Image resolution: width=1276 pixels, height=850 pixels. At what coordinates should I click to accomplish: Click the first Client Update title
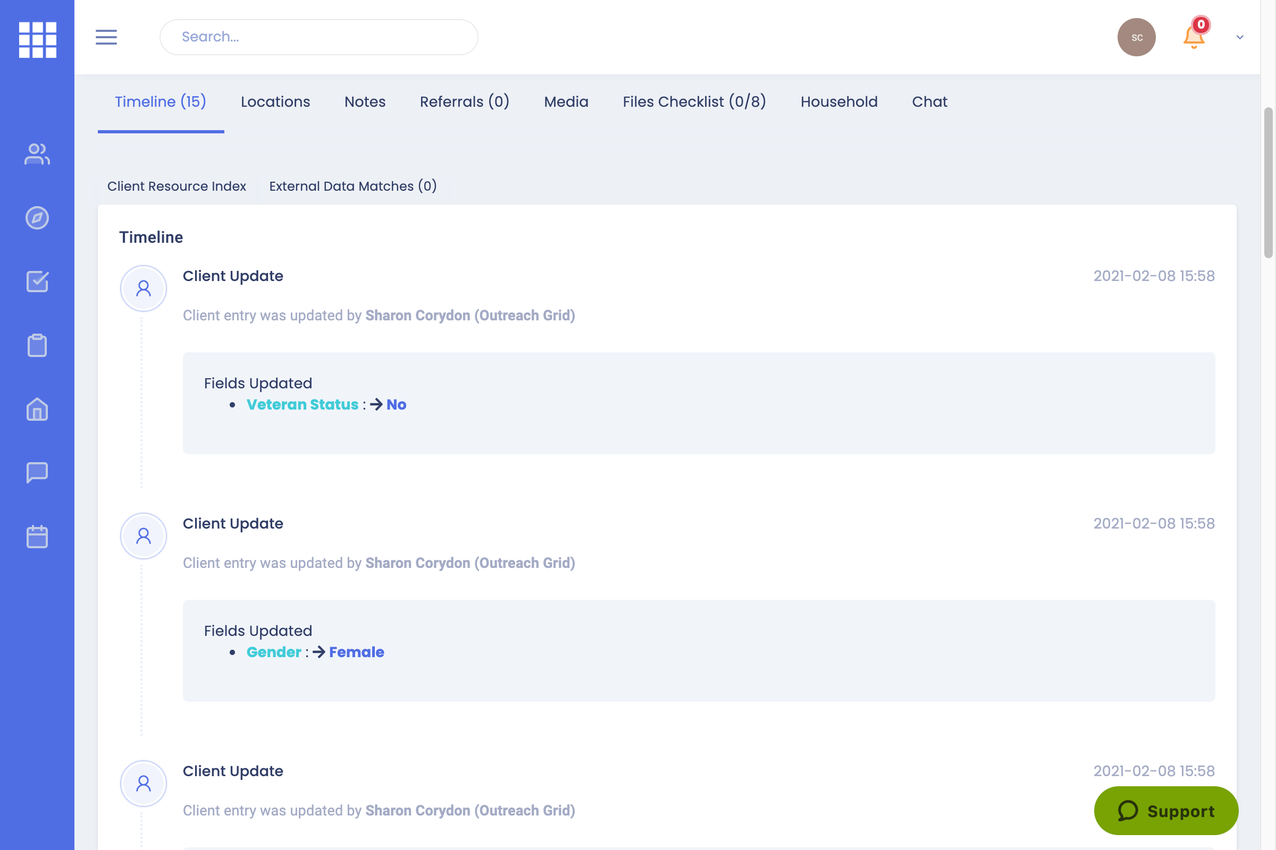point(233,276)
